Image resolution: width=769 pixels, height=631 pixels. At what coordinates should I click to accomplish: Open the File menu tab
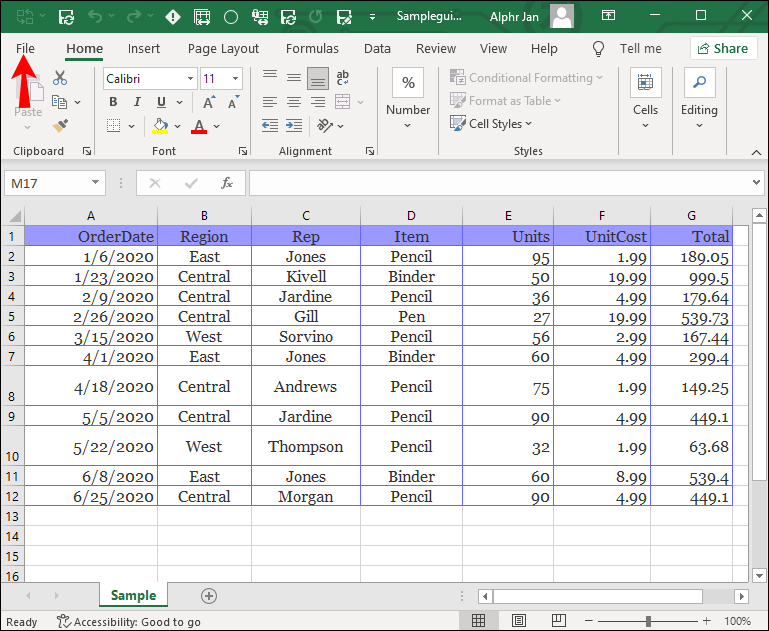pos(25,48)
